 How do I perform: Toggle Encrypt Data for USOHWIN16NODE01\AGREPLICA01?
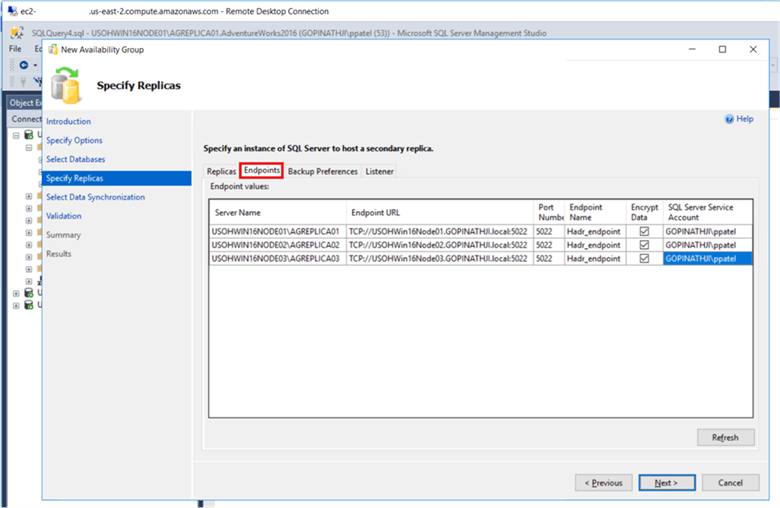(644, 231)
